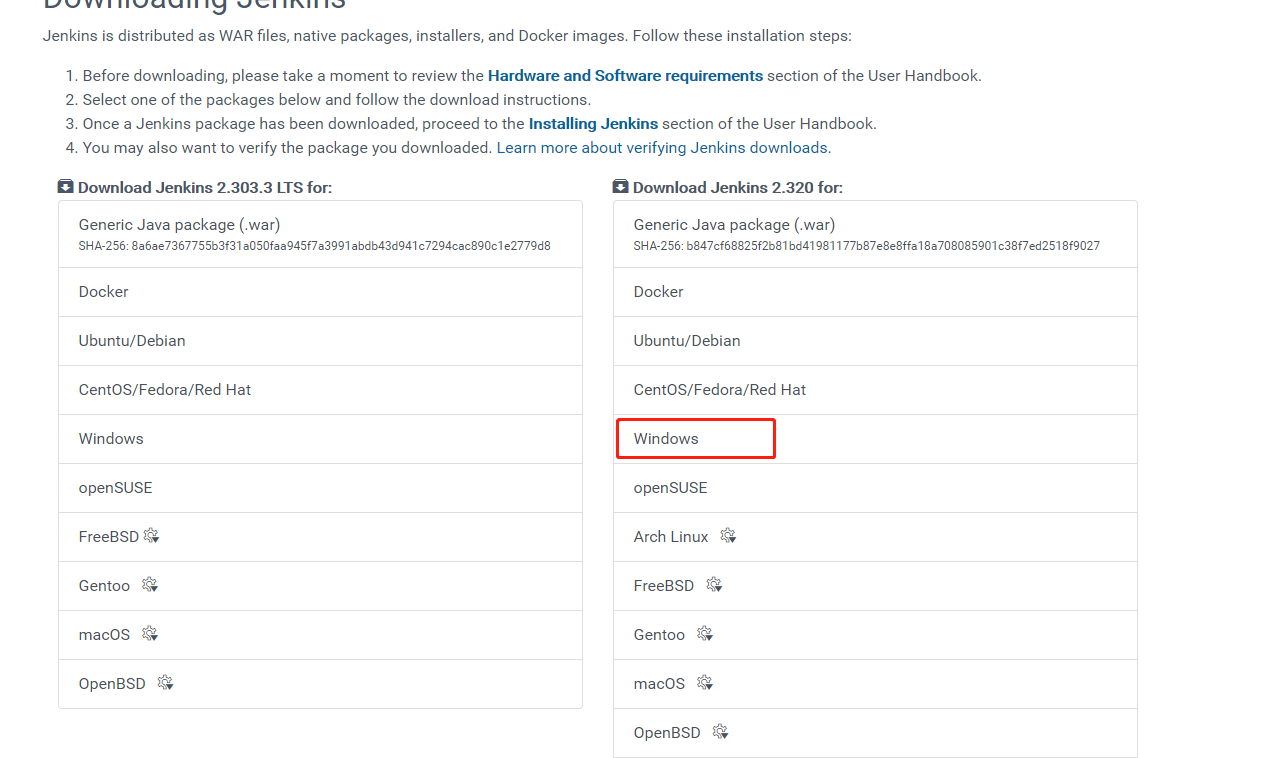Select macOS under the Jenkins 2.320 column
Screen dimensions: 1261x758
point(875,684)
